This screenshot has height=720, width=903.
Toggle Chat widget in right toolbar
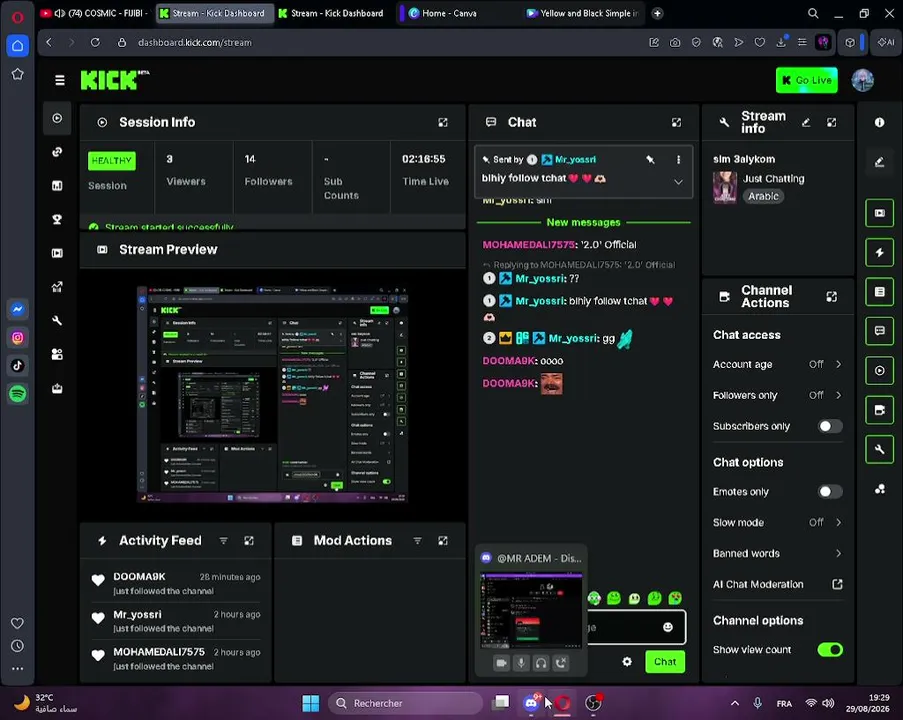[879, 331]
